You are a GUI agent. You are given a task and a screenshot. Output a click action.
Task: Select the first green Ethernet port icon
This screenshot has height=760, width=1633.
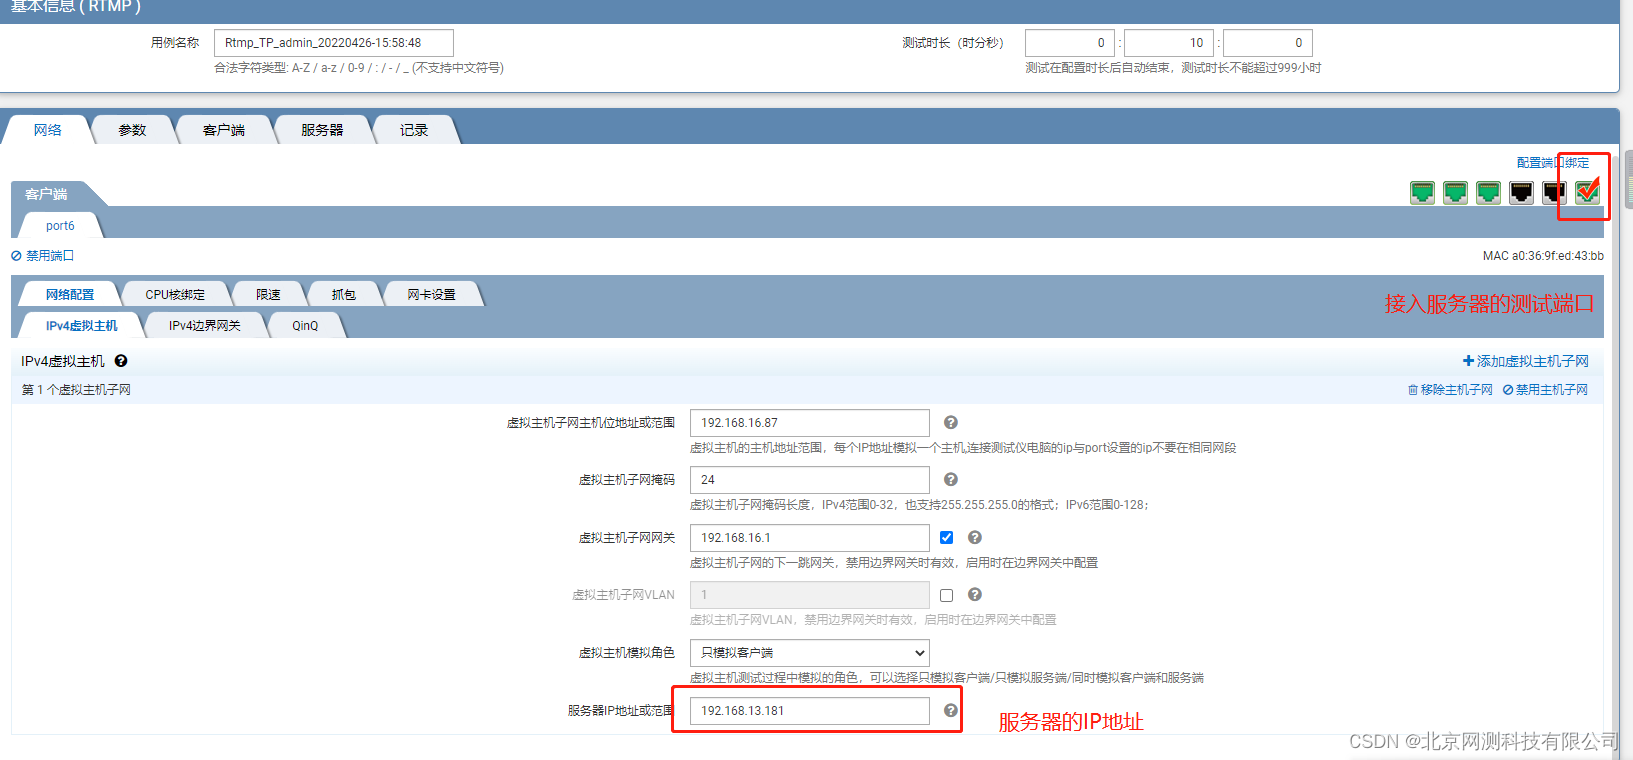(x=1422, y=192)
